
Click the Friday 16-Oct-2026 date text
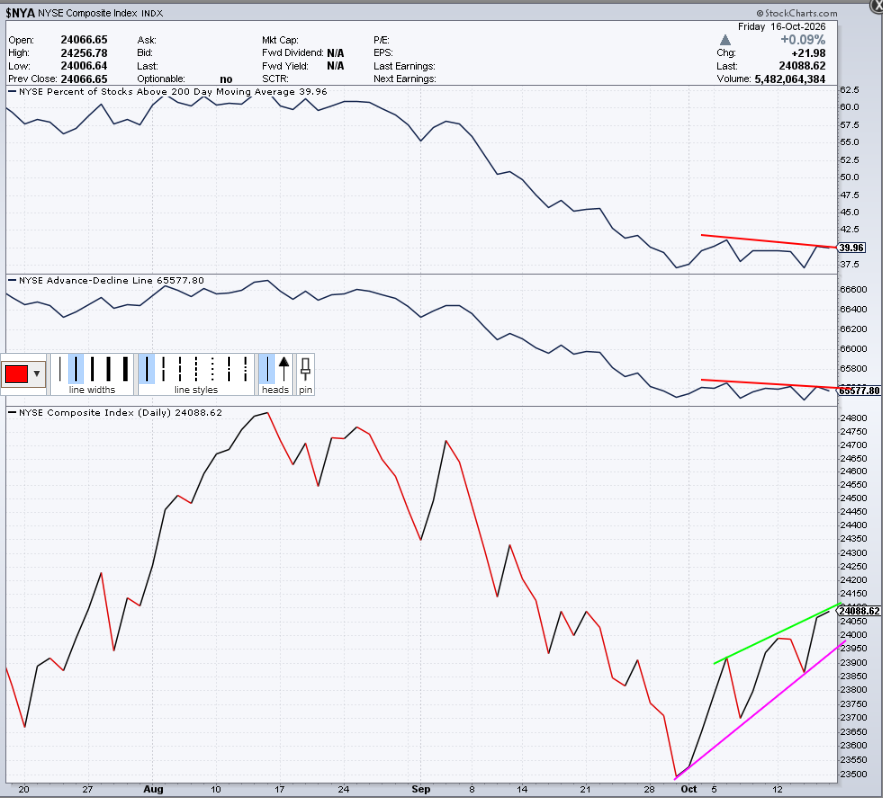coord(782,26)
